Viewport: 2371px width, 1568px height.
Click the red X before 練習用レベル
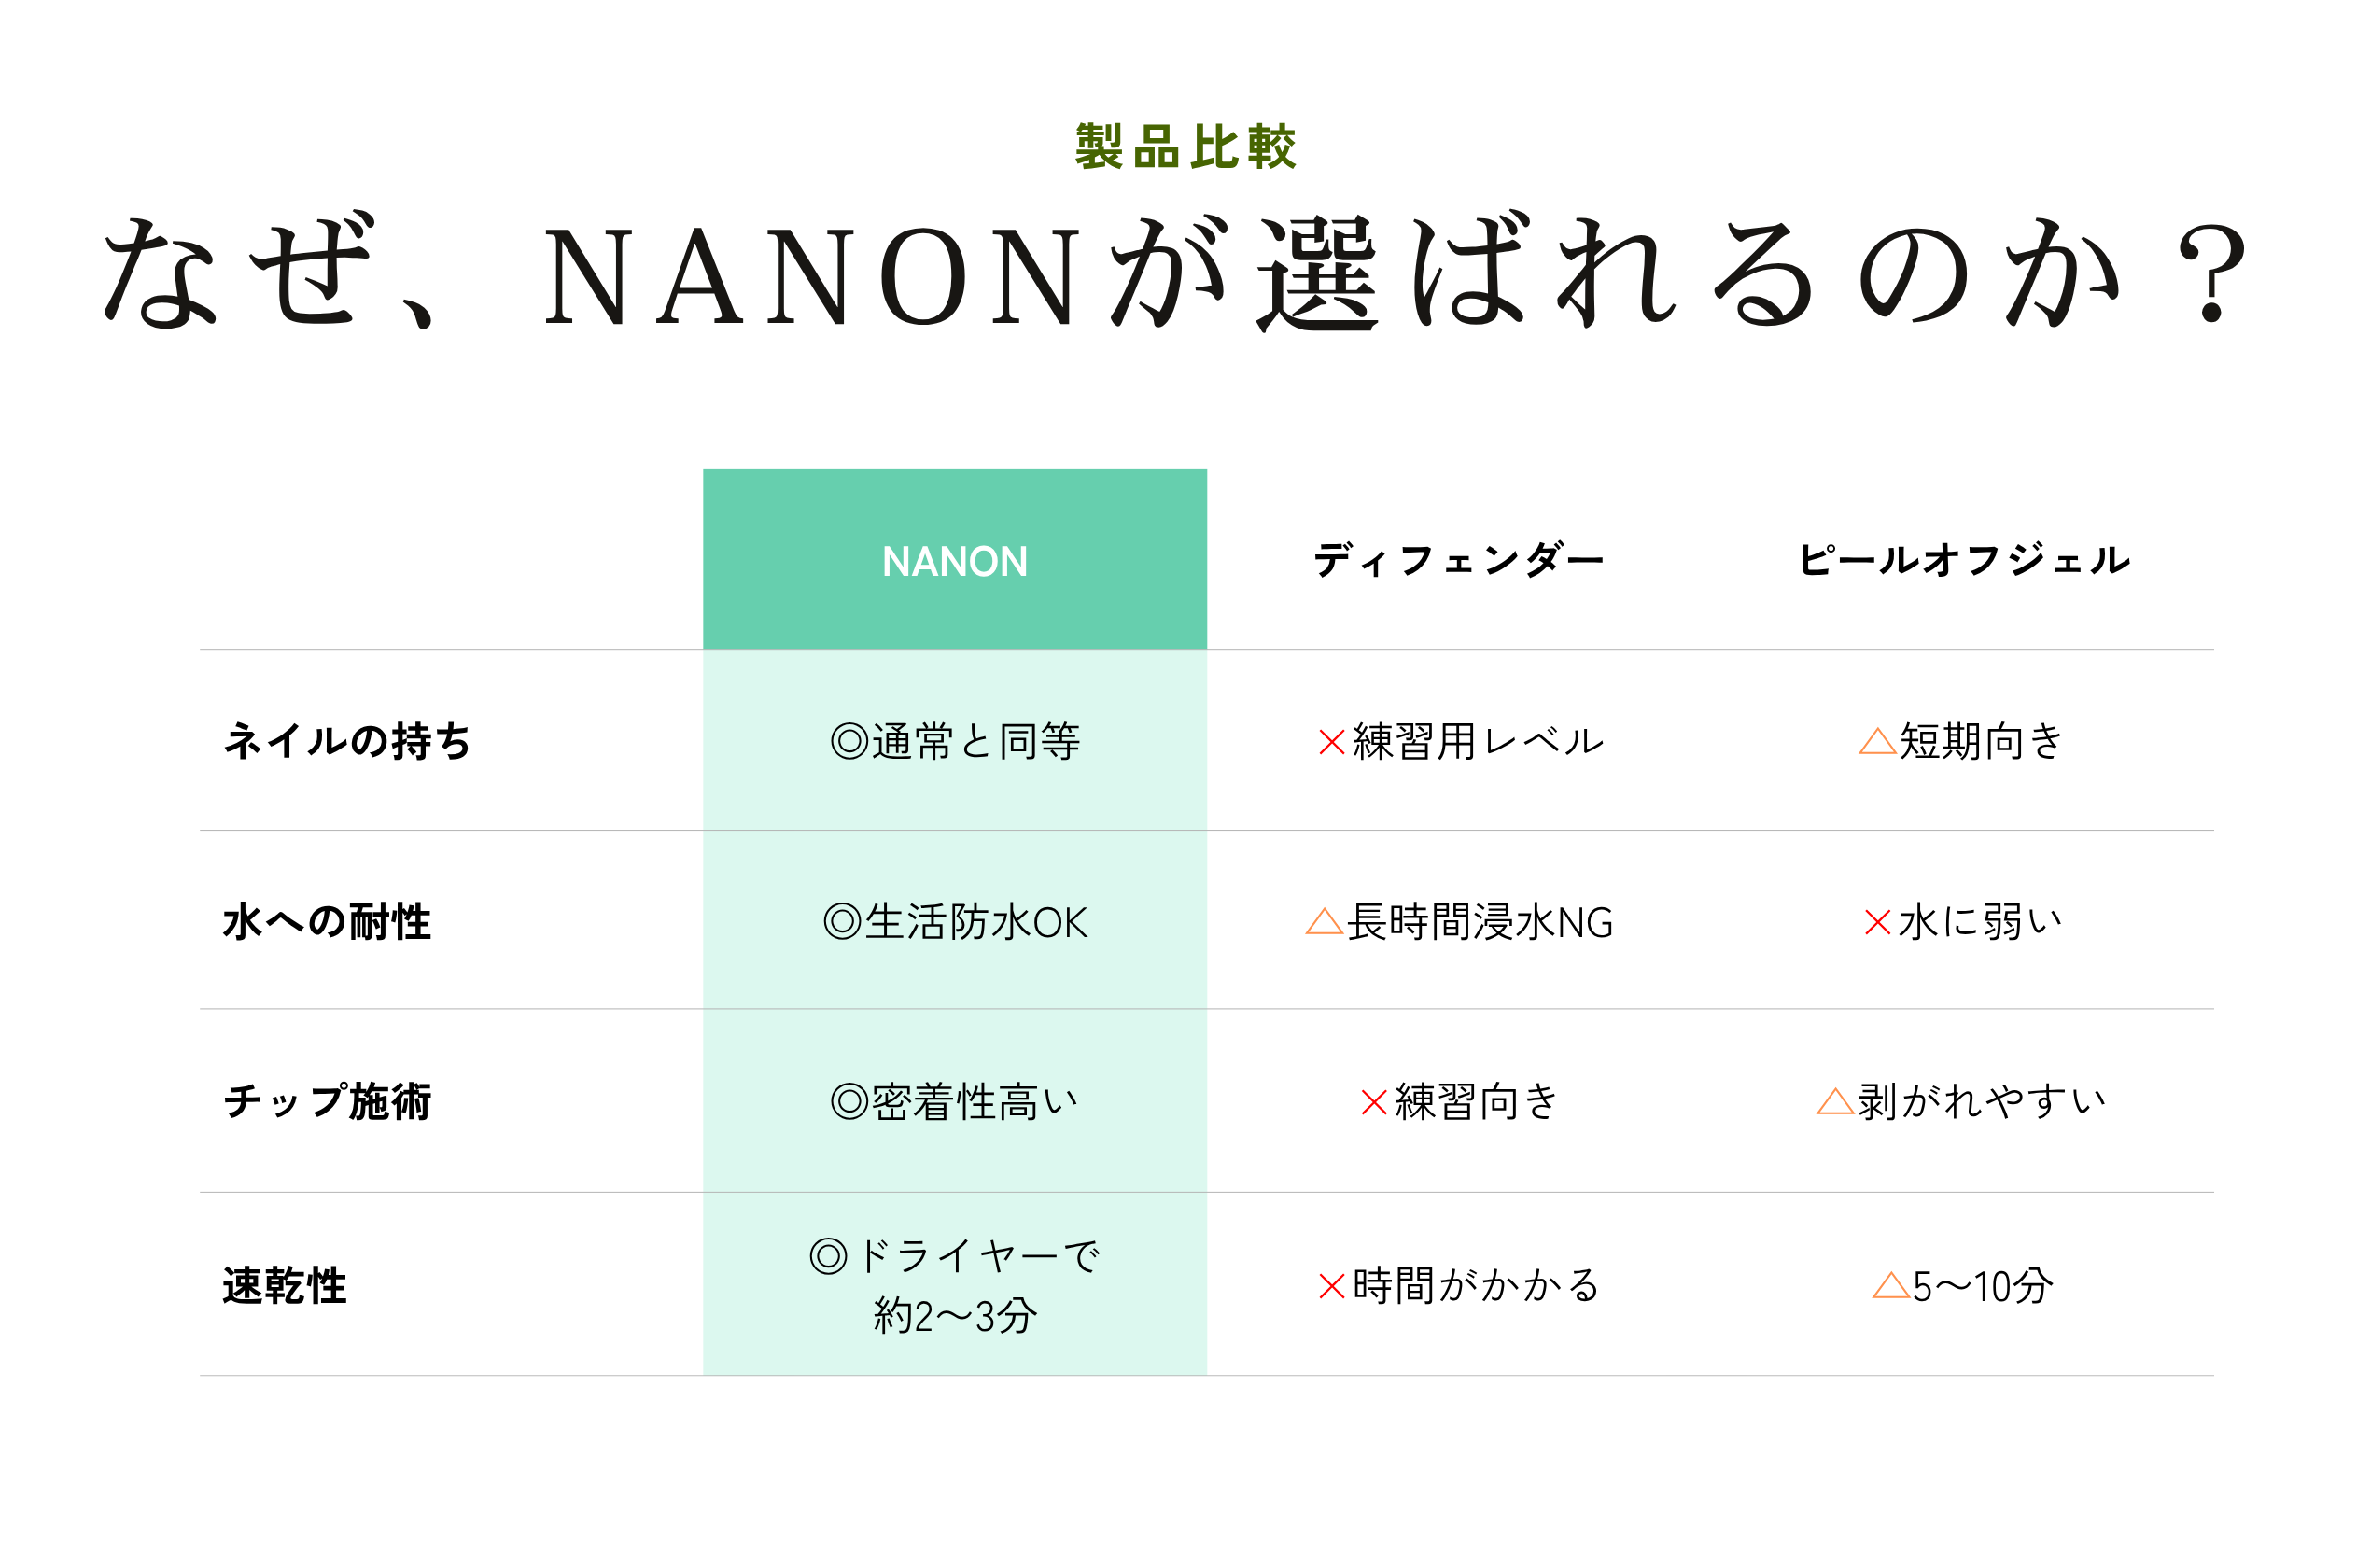pos(1331,742)
